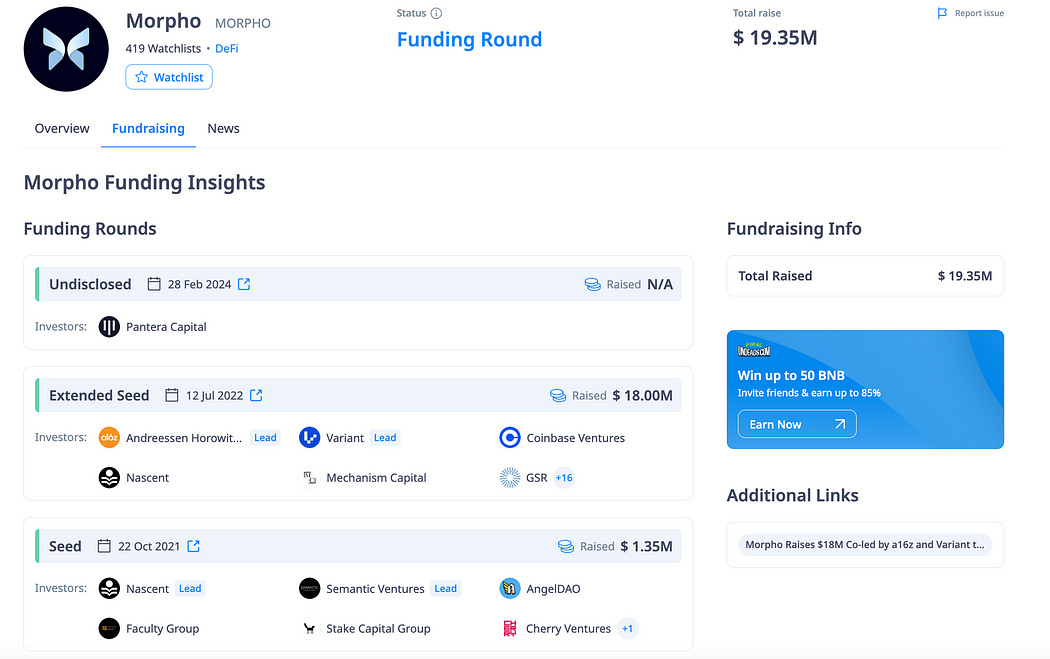Image resolution: width=1050 pixels, height=659 pixels.
Task: Open external link for 22 Oct 2021 round
Action: [x=194, y=546]
